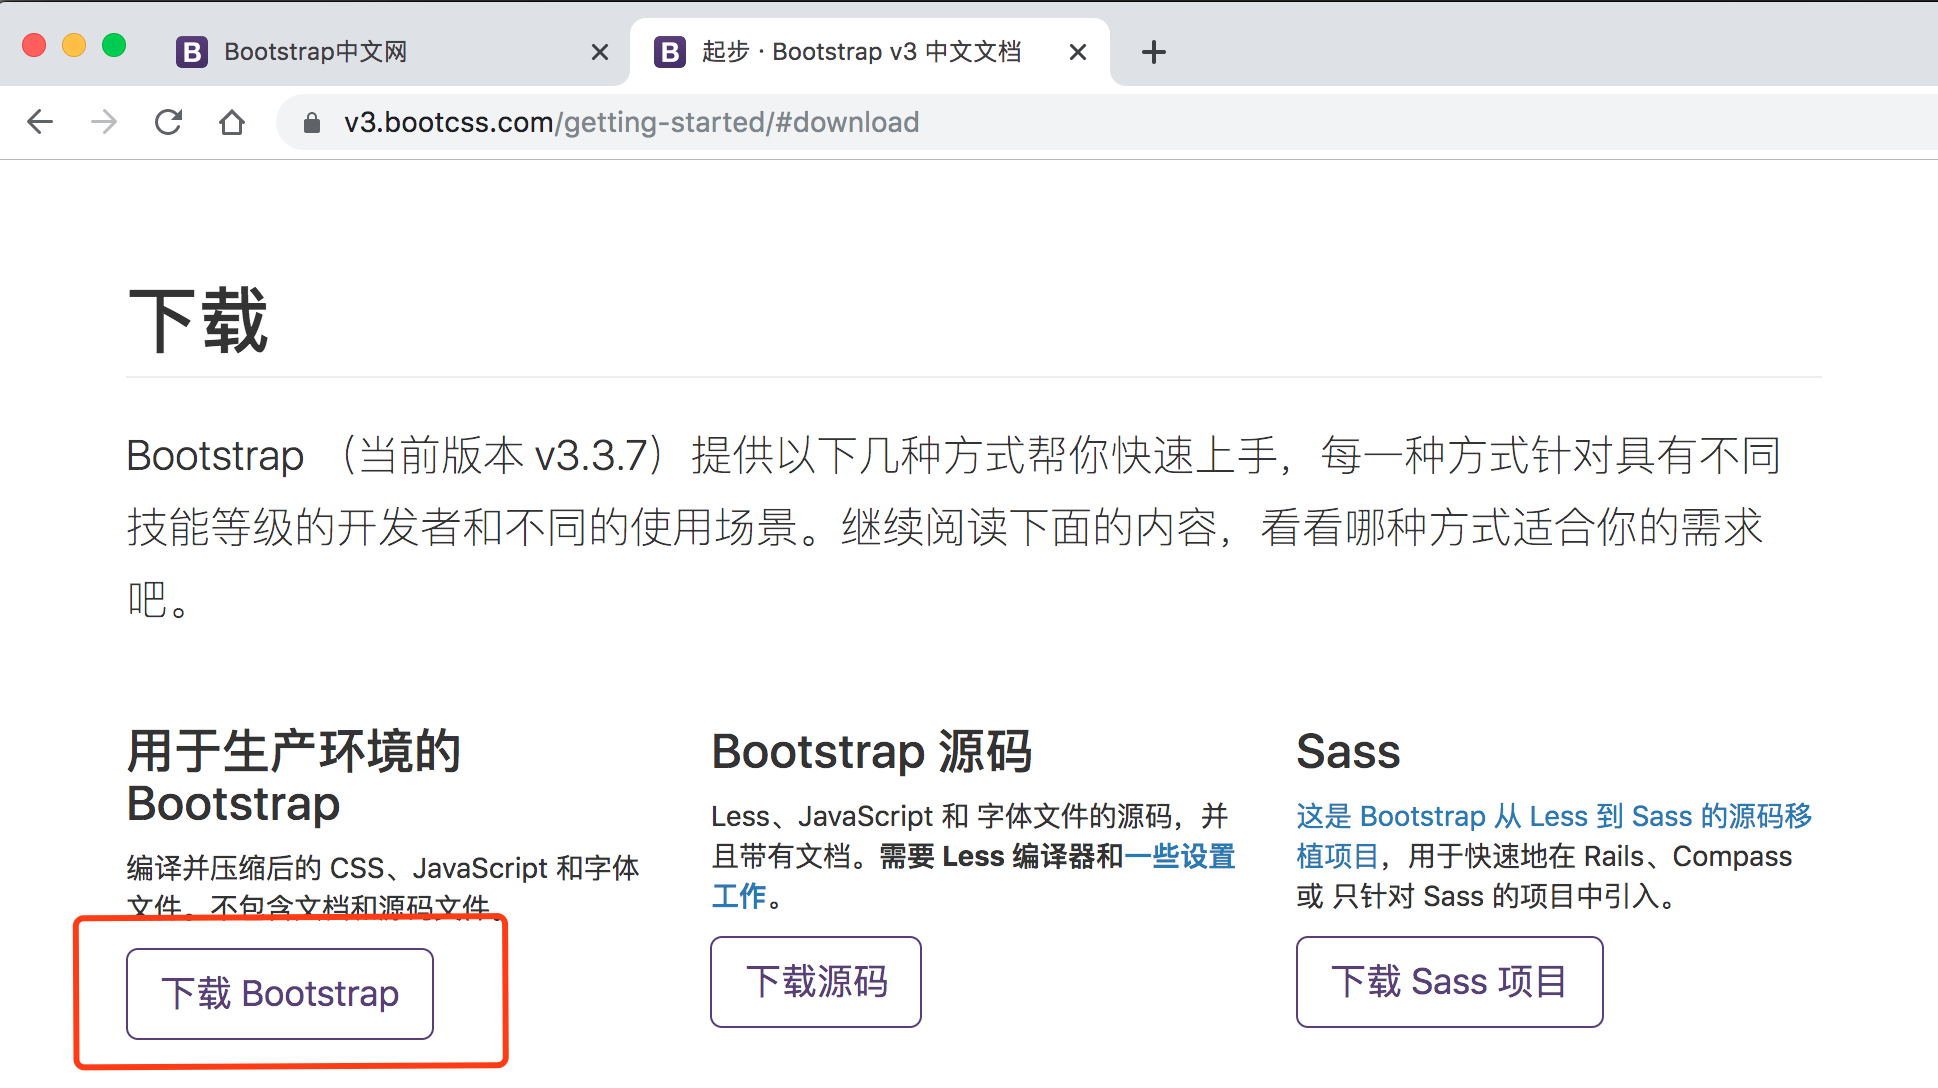View site security lock info
1938x1088 pixels.
pyautogui.click(x=312, y=122)
